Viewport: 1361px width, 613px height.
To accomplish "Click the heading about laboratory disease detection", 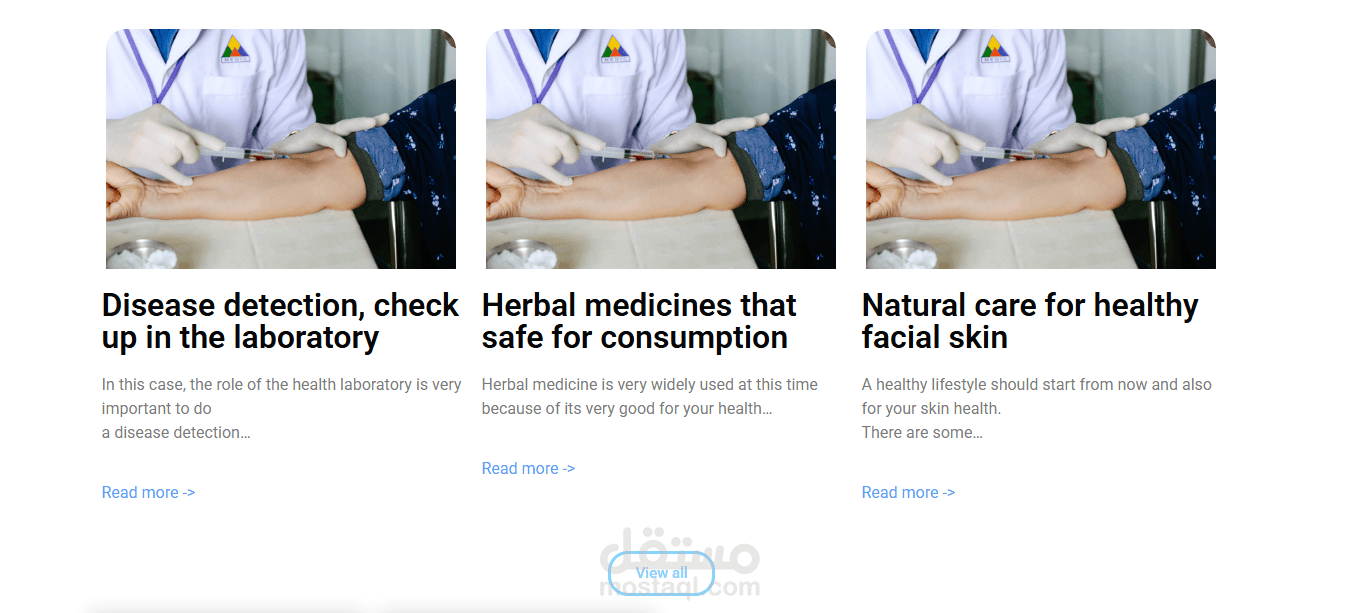I will (x=280, y=321).
